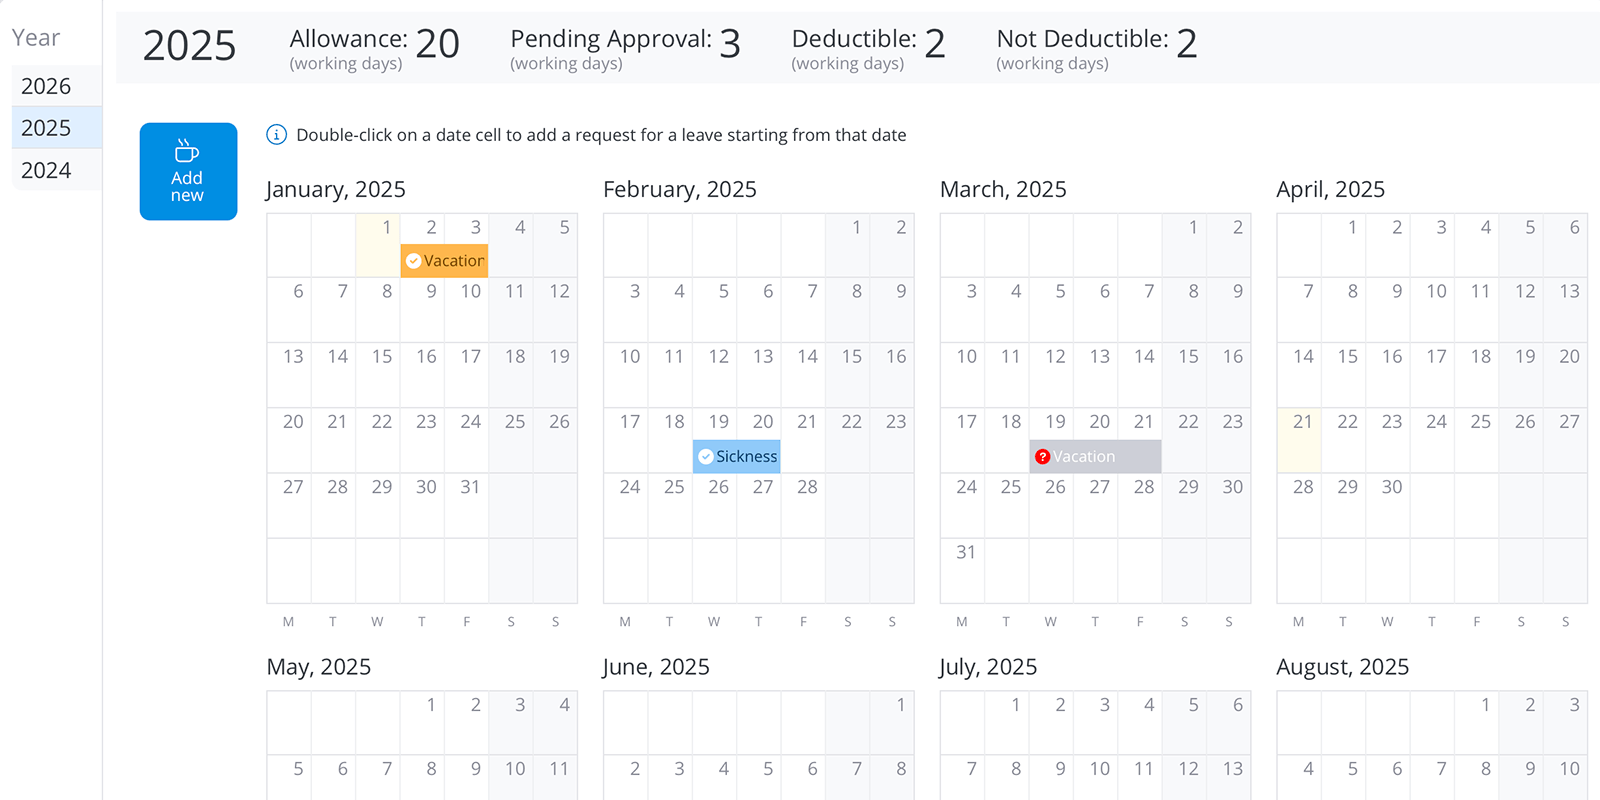This screenshot has width=1600, height=800.
Task: Click the April 30 date cell
Action: (x=1388, y=505)
